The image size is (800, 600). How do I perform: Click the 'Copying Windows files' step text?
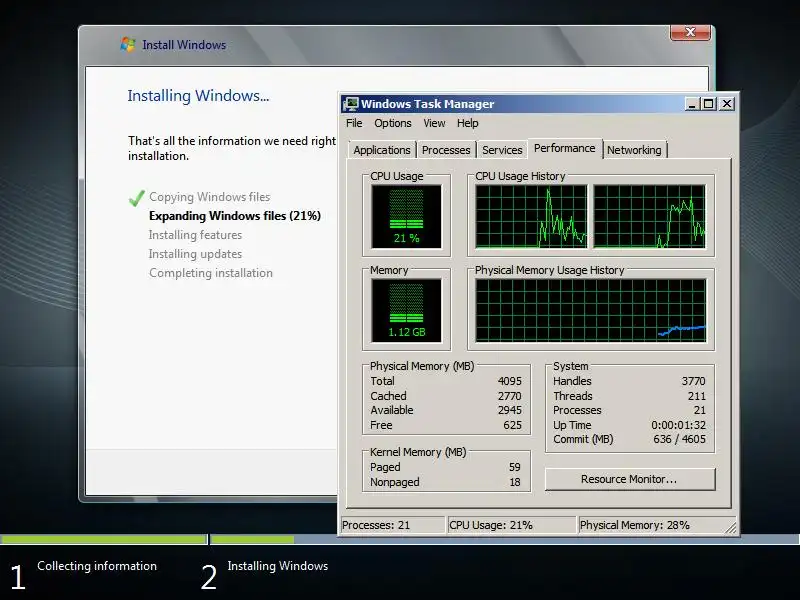click(210, 197)
